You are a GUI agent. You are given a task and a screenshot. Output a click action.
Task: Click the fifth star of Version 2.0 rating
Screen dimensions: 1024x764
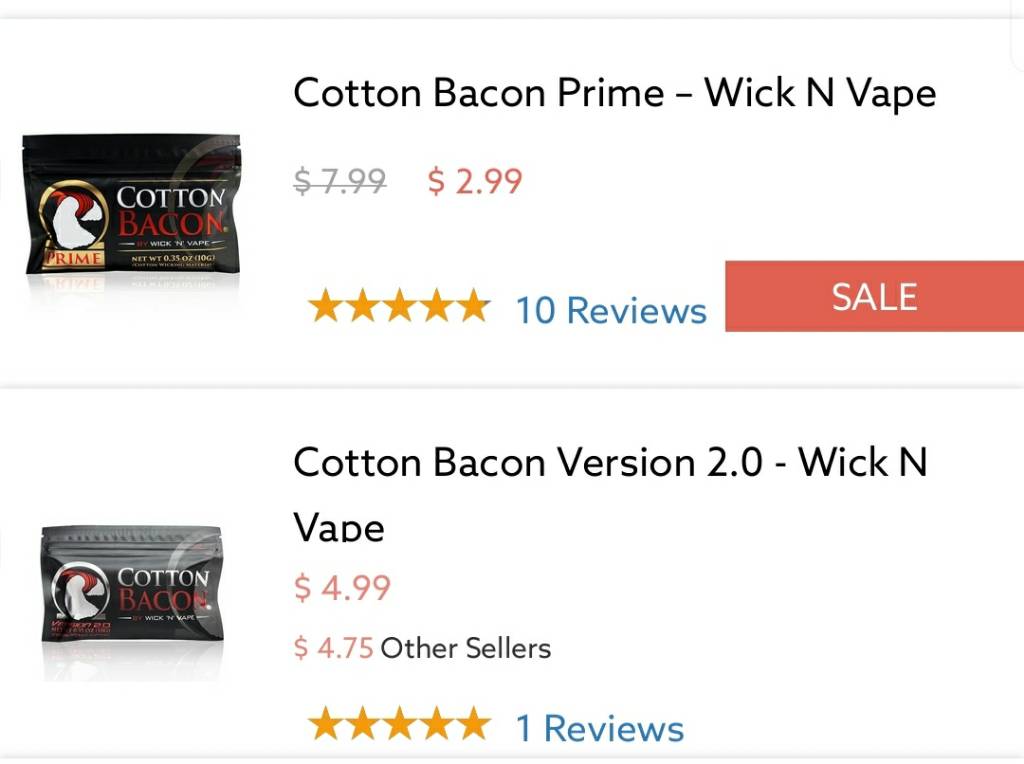point(470,723)
